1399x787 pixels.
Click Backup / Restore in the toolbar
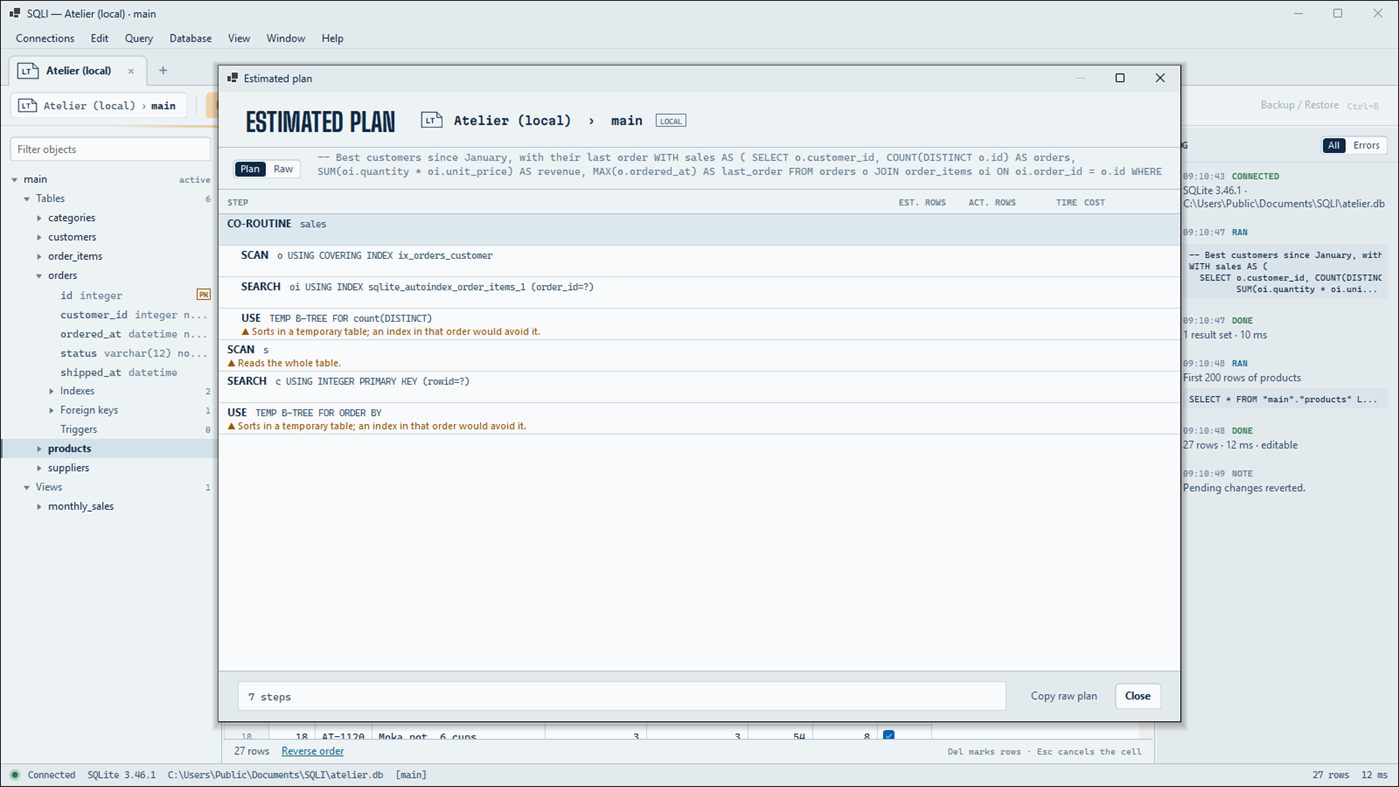1298,105
